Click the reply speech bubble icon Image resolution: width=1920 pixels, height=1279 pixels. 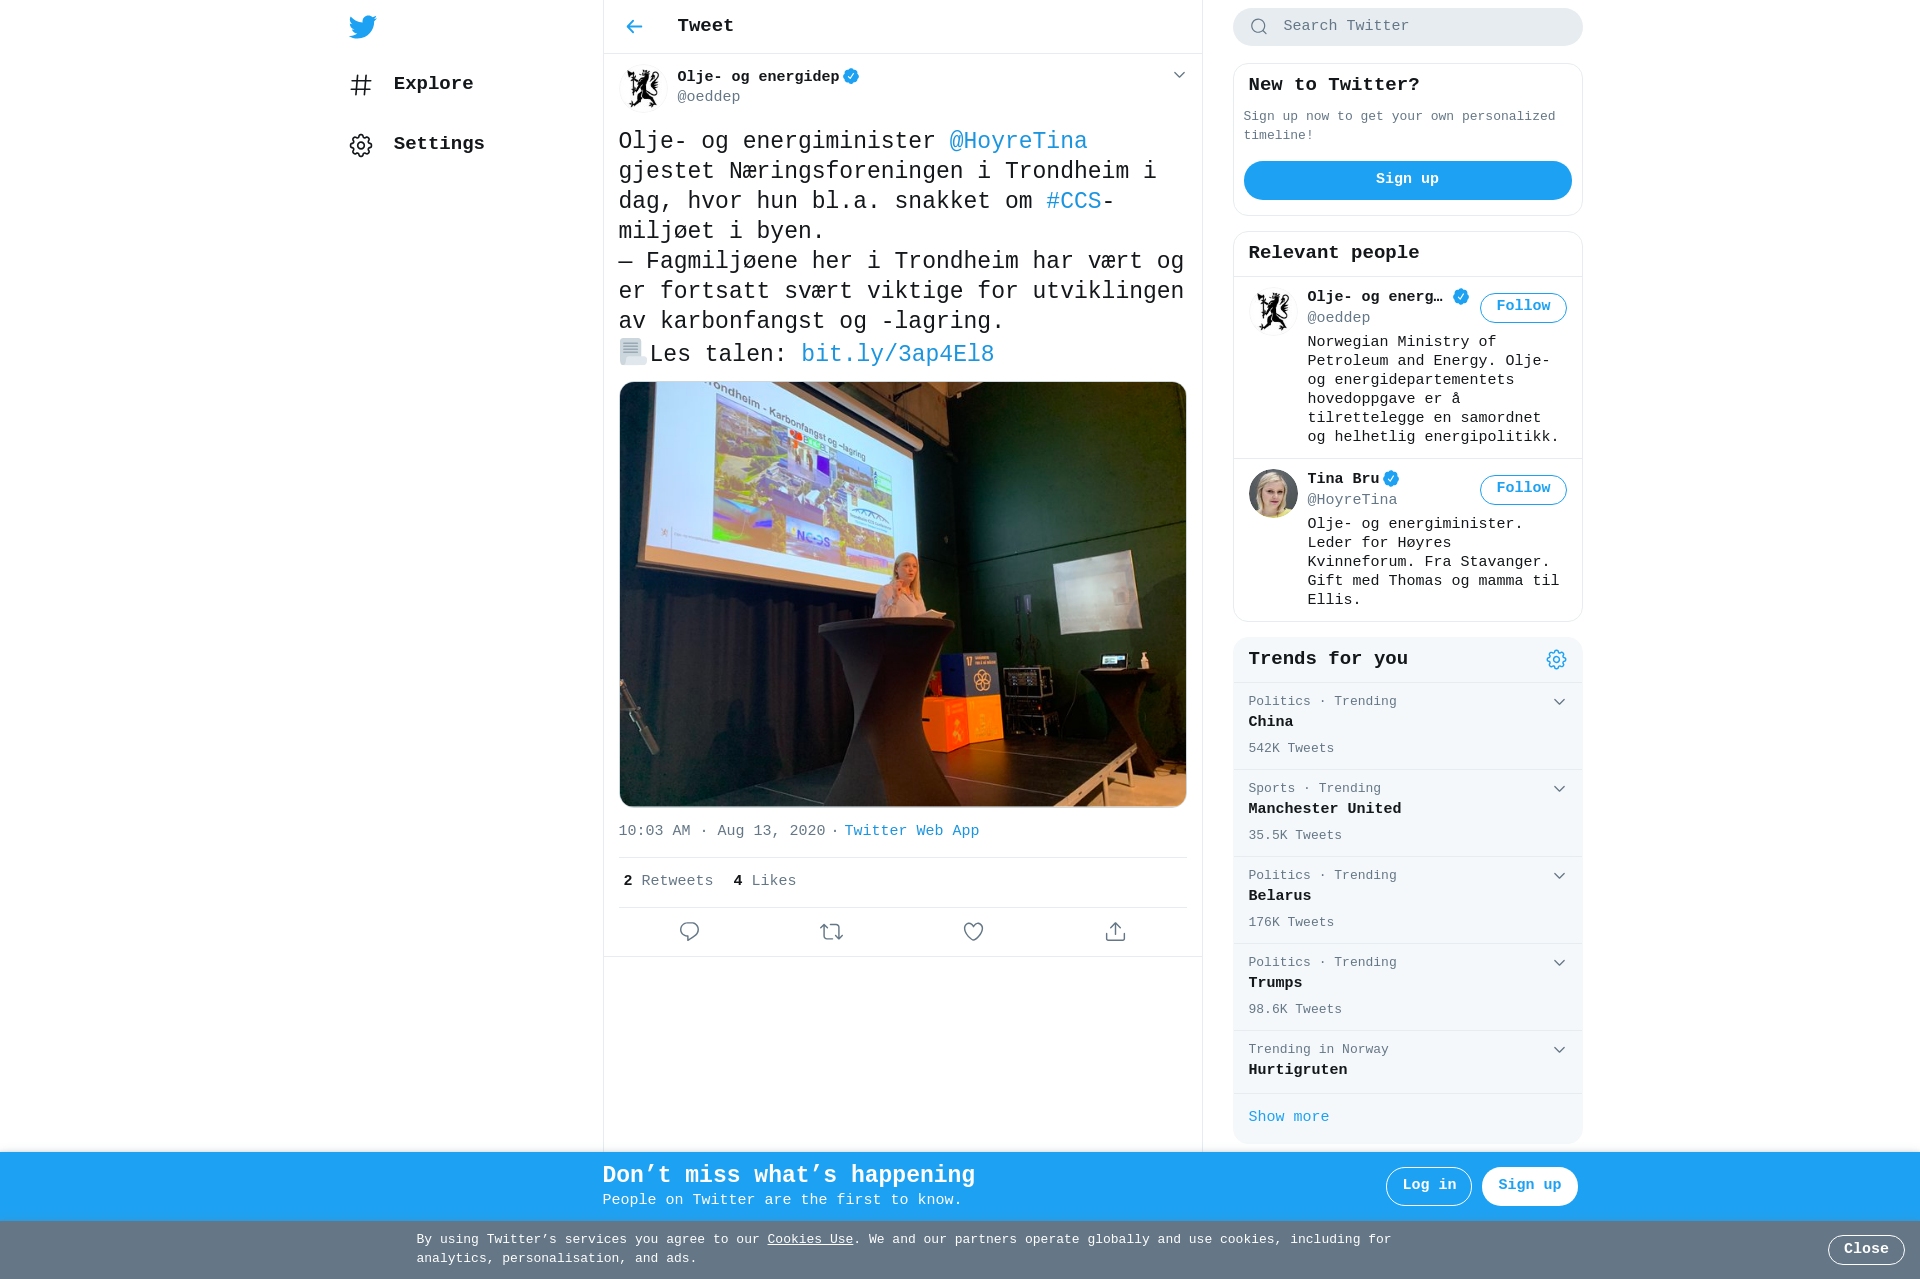pyautogui.click(x=689, y=932)
